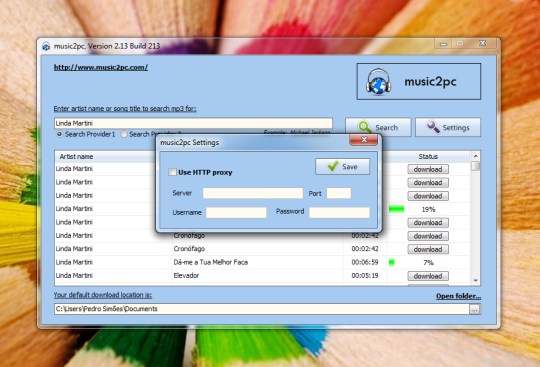The height and width of the screenshot is (367, 540).
Task: Select the Elevador song title
Action: coord(186,275)
